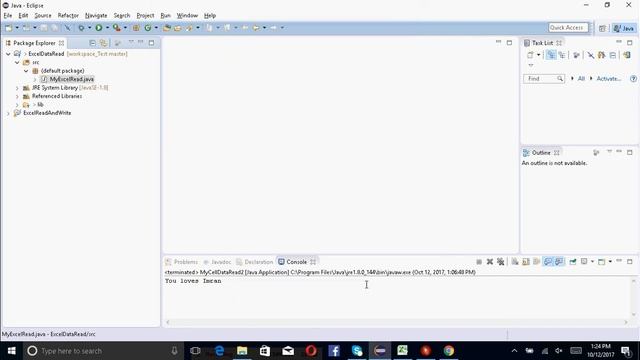Screen dimensions: 640x360
Task: Open Google Chrome from the taskbar
Action: click(449, 351)
